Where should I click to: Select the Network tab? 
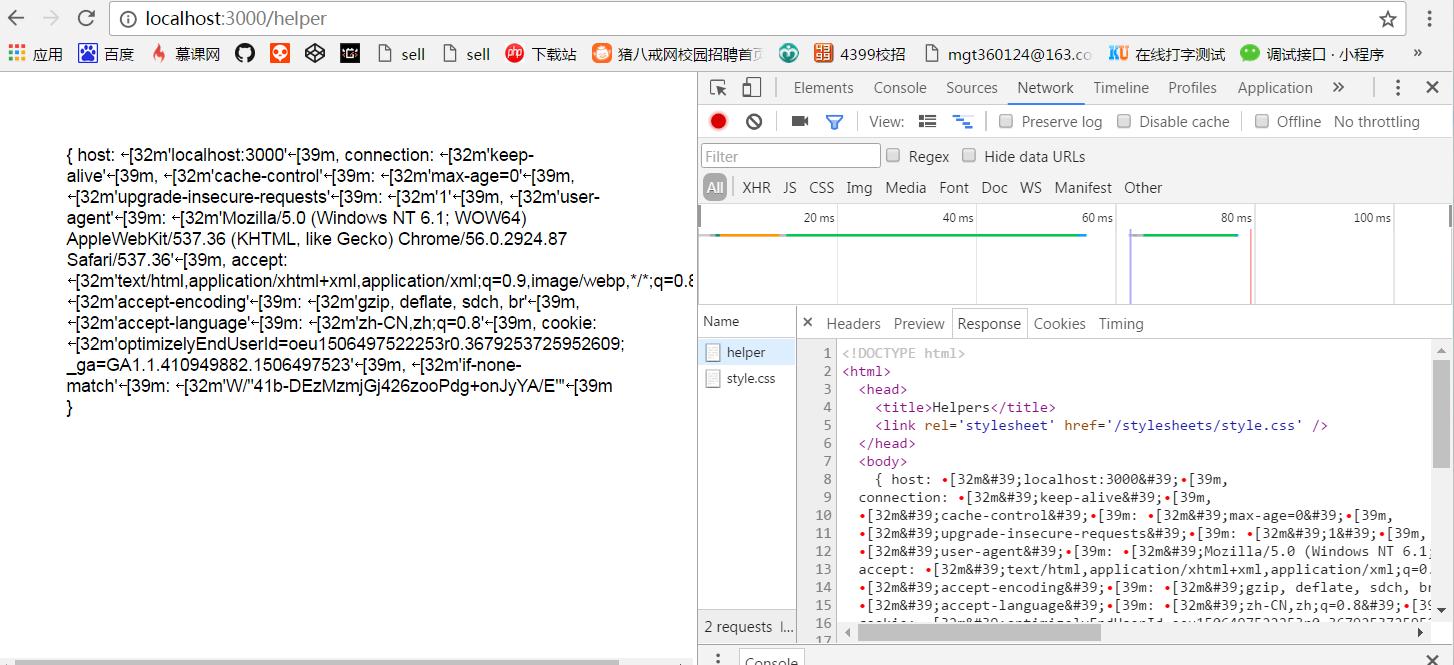coord(1045,88)
